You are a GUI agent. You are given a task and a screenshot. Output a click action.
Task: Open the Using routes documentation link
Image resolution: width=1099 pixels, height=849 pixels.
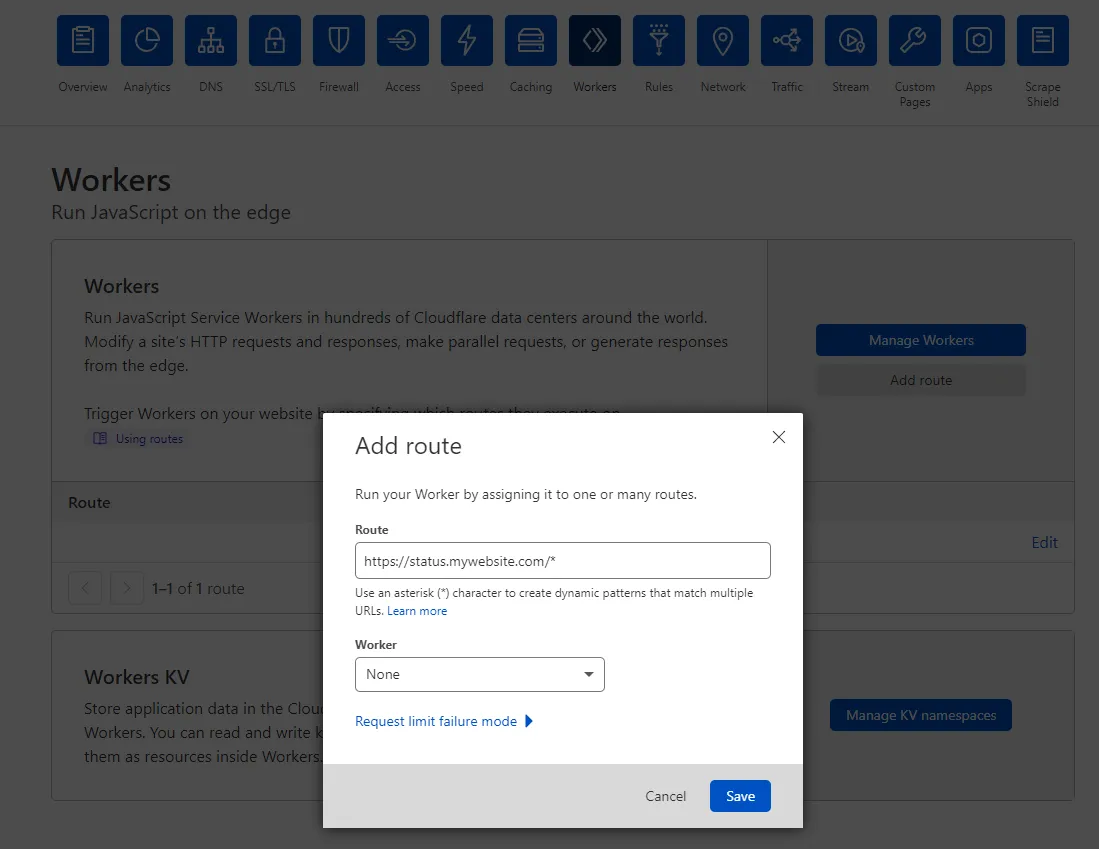(x=149, y=438)
